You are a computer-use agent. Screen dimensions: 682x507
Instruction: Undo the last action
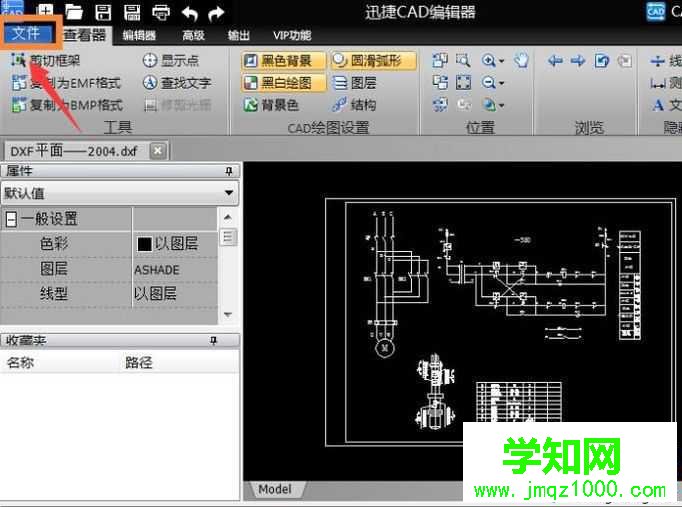point(190,13)
